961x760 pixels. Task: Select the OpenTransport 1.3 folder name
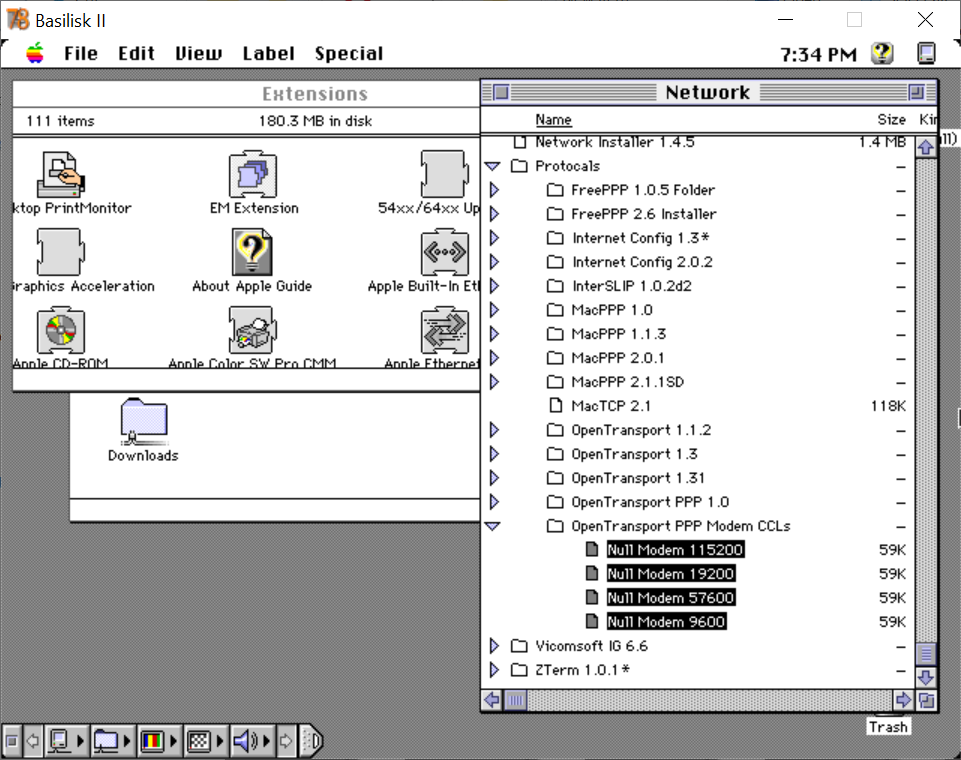(634, 454)
